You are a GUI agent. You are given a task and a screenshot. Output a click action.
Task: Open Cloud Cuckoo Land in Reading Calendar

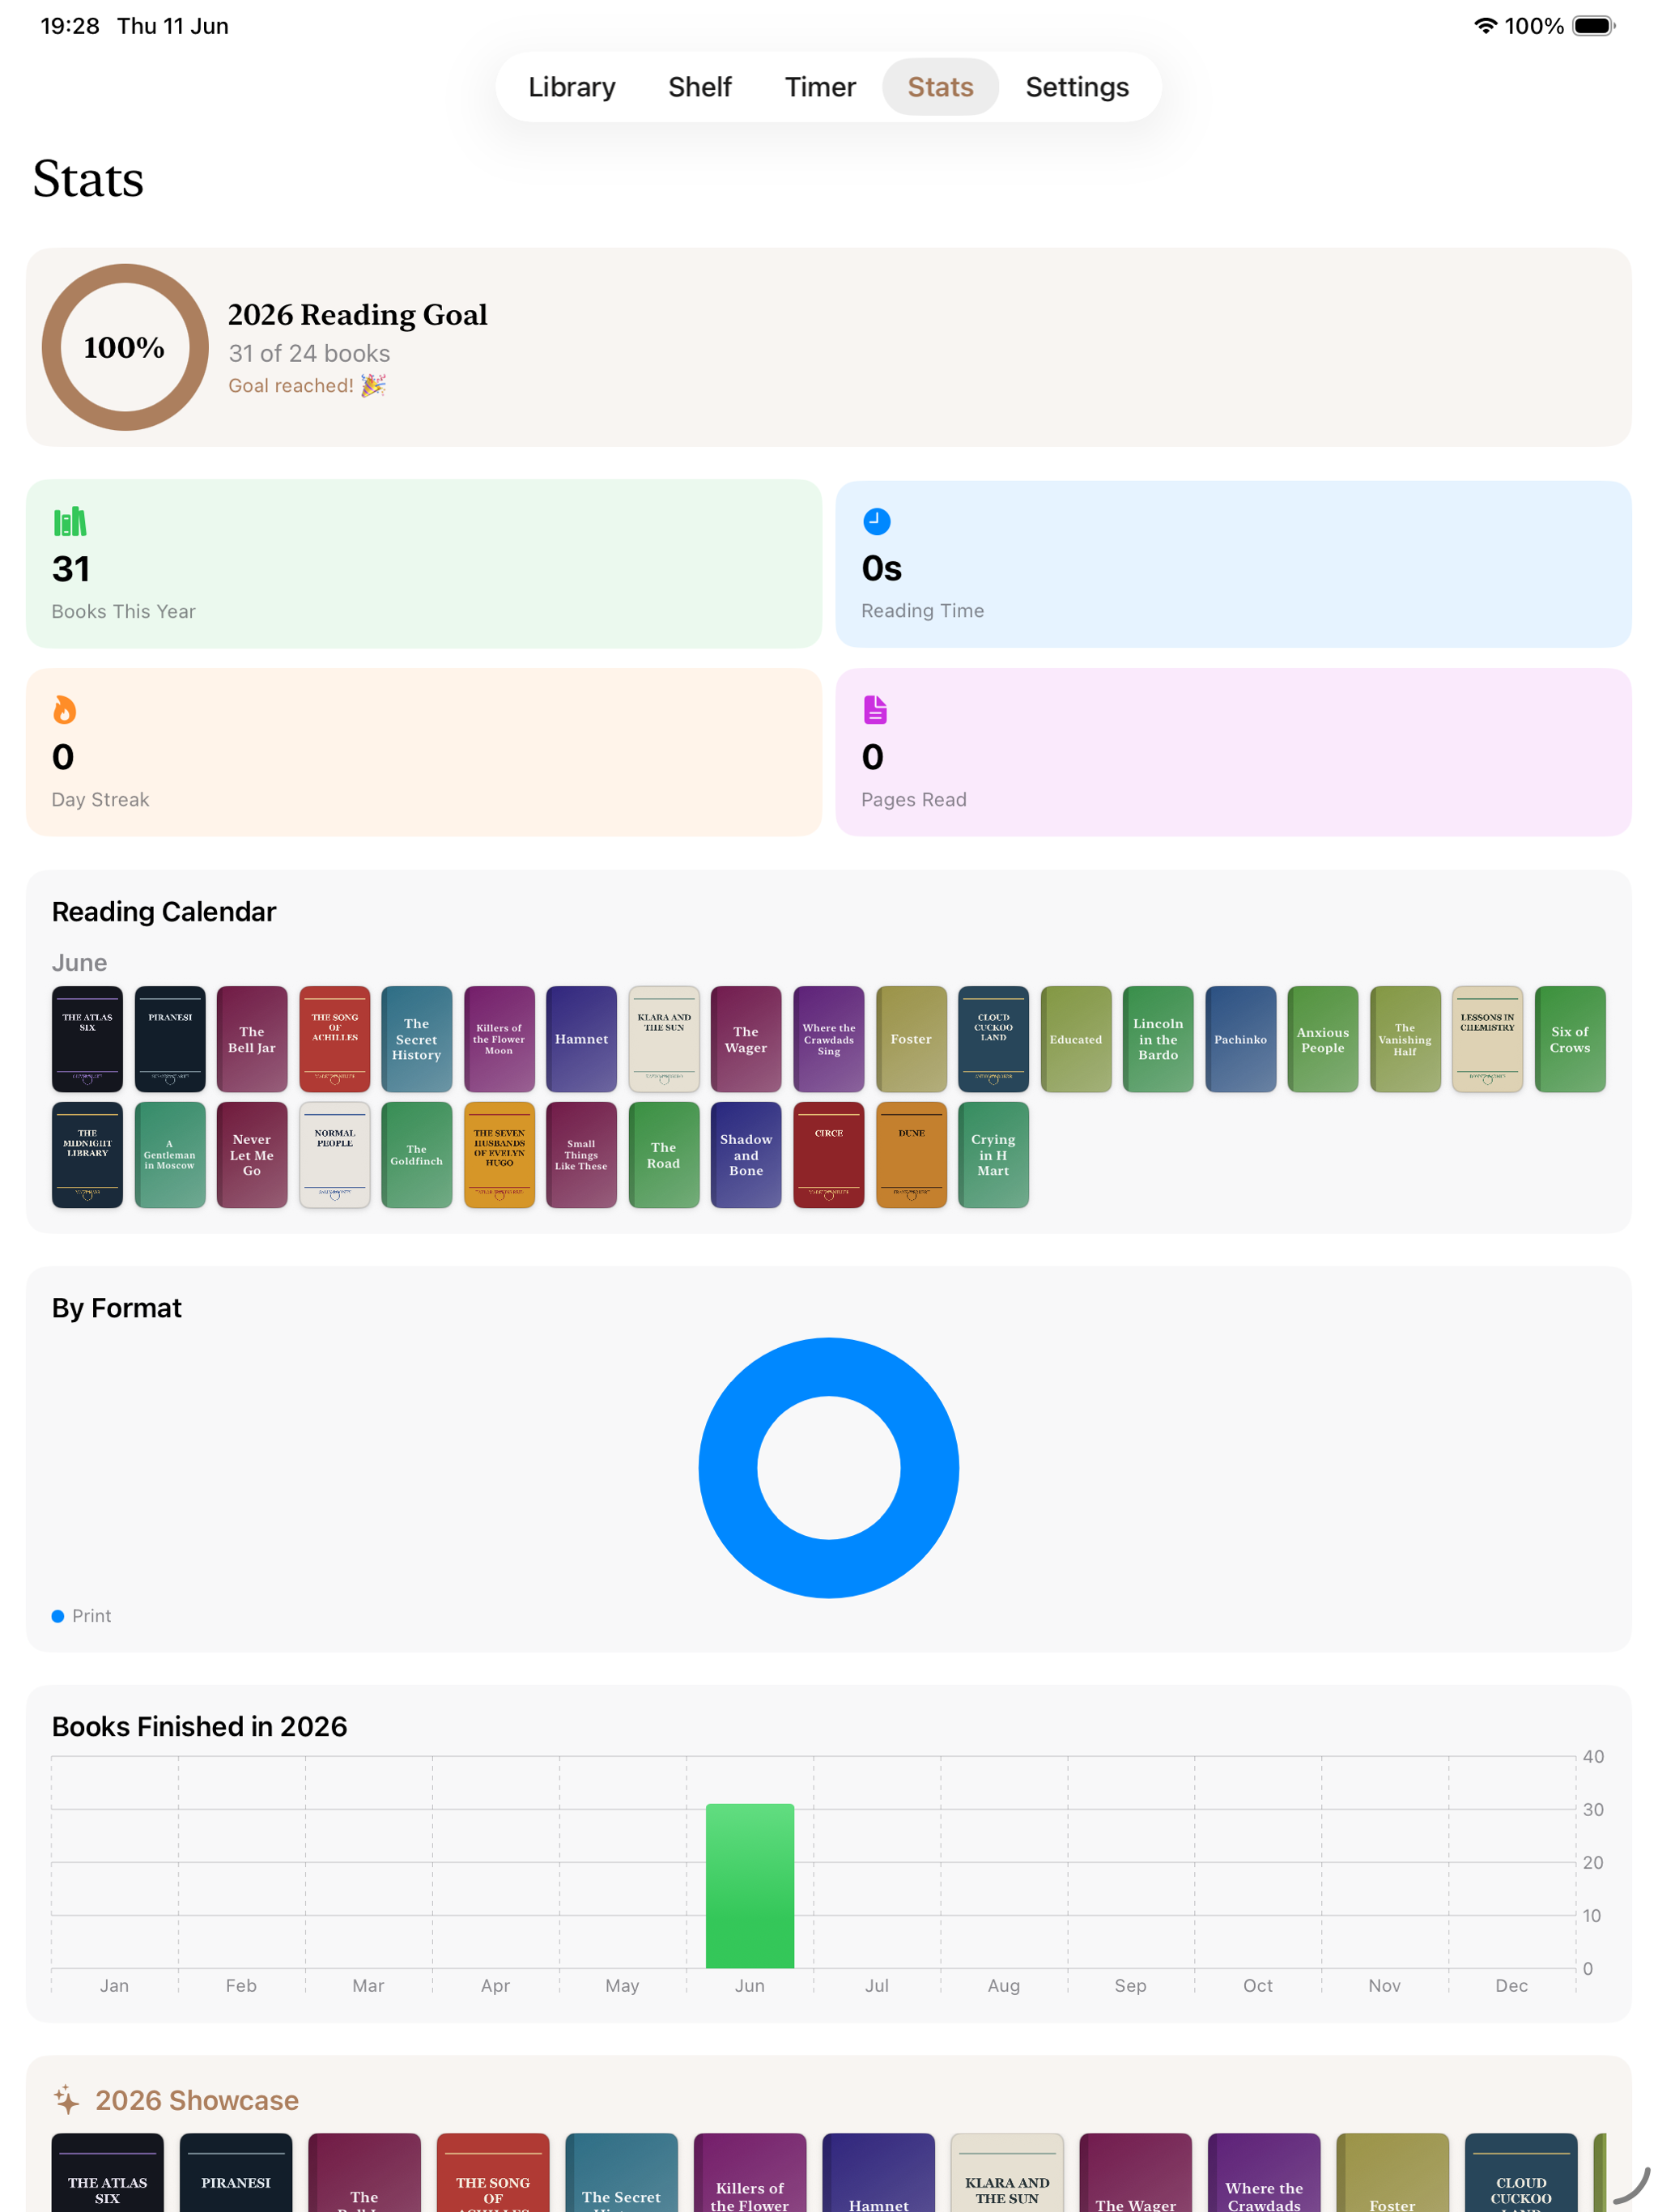[x=993, y=1039]
